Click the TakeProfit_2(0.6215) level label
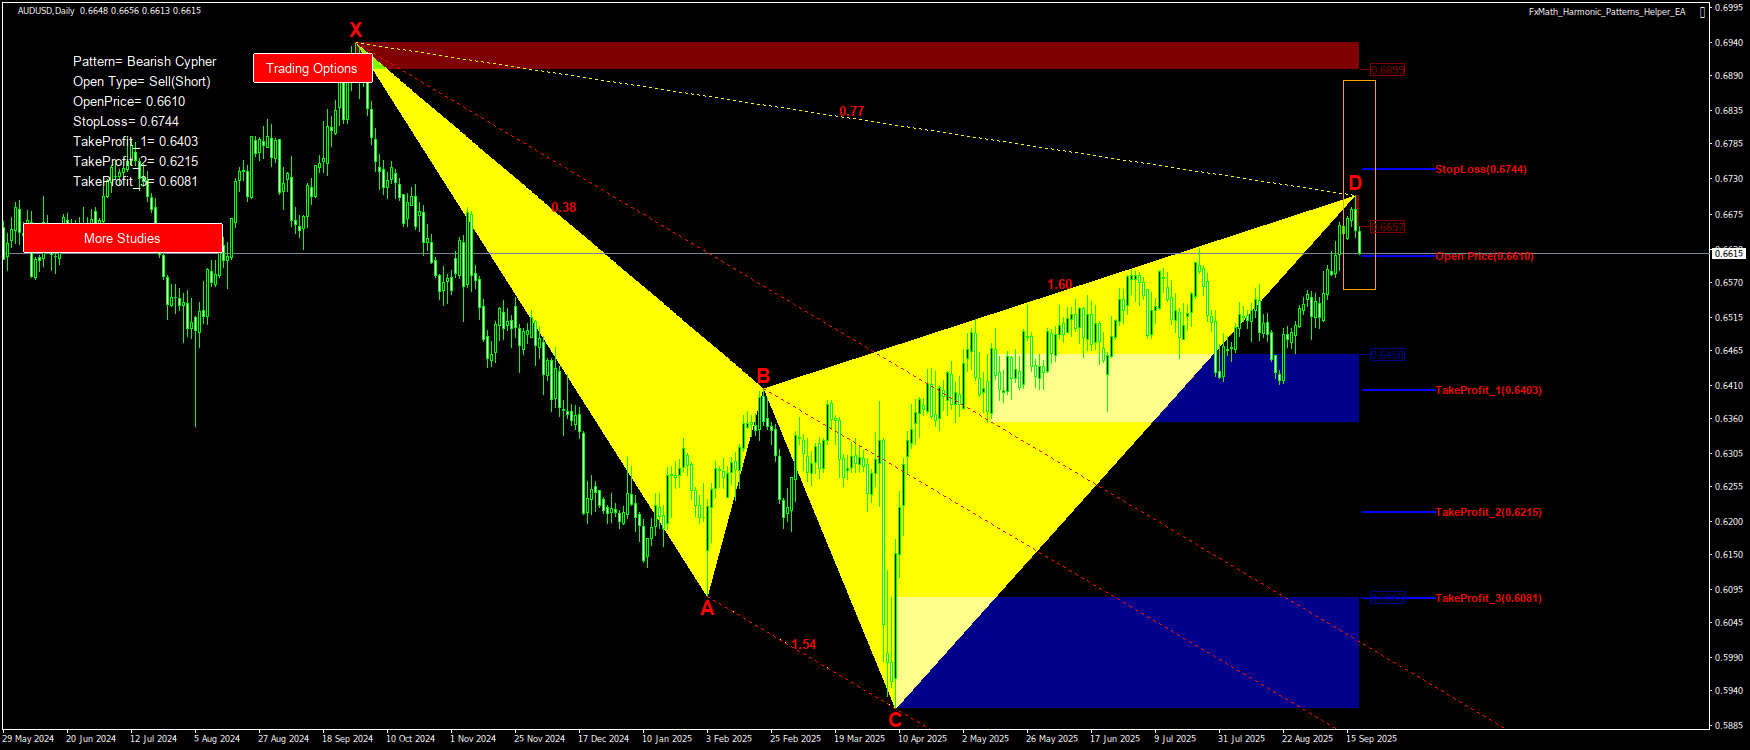This screenshot has height=750, width=1750. click(1488, 512)
